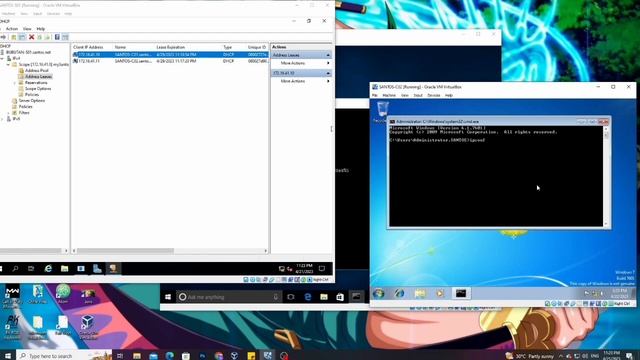Click cmd taskbar button in Windows 7 VM

point(461,293)
